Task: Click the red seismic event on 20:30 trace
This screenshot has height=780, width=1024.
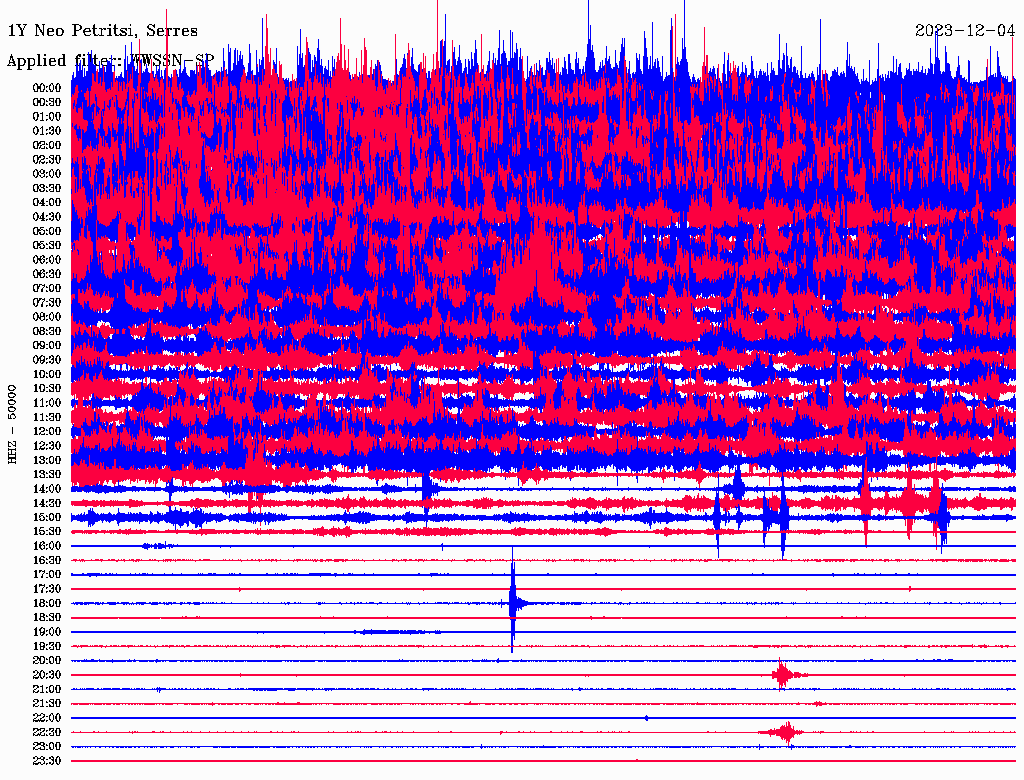Action: [783, 675]
